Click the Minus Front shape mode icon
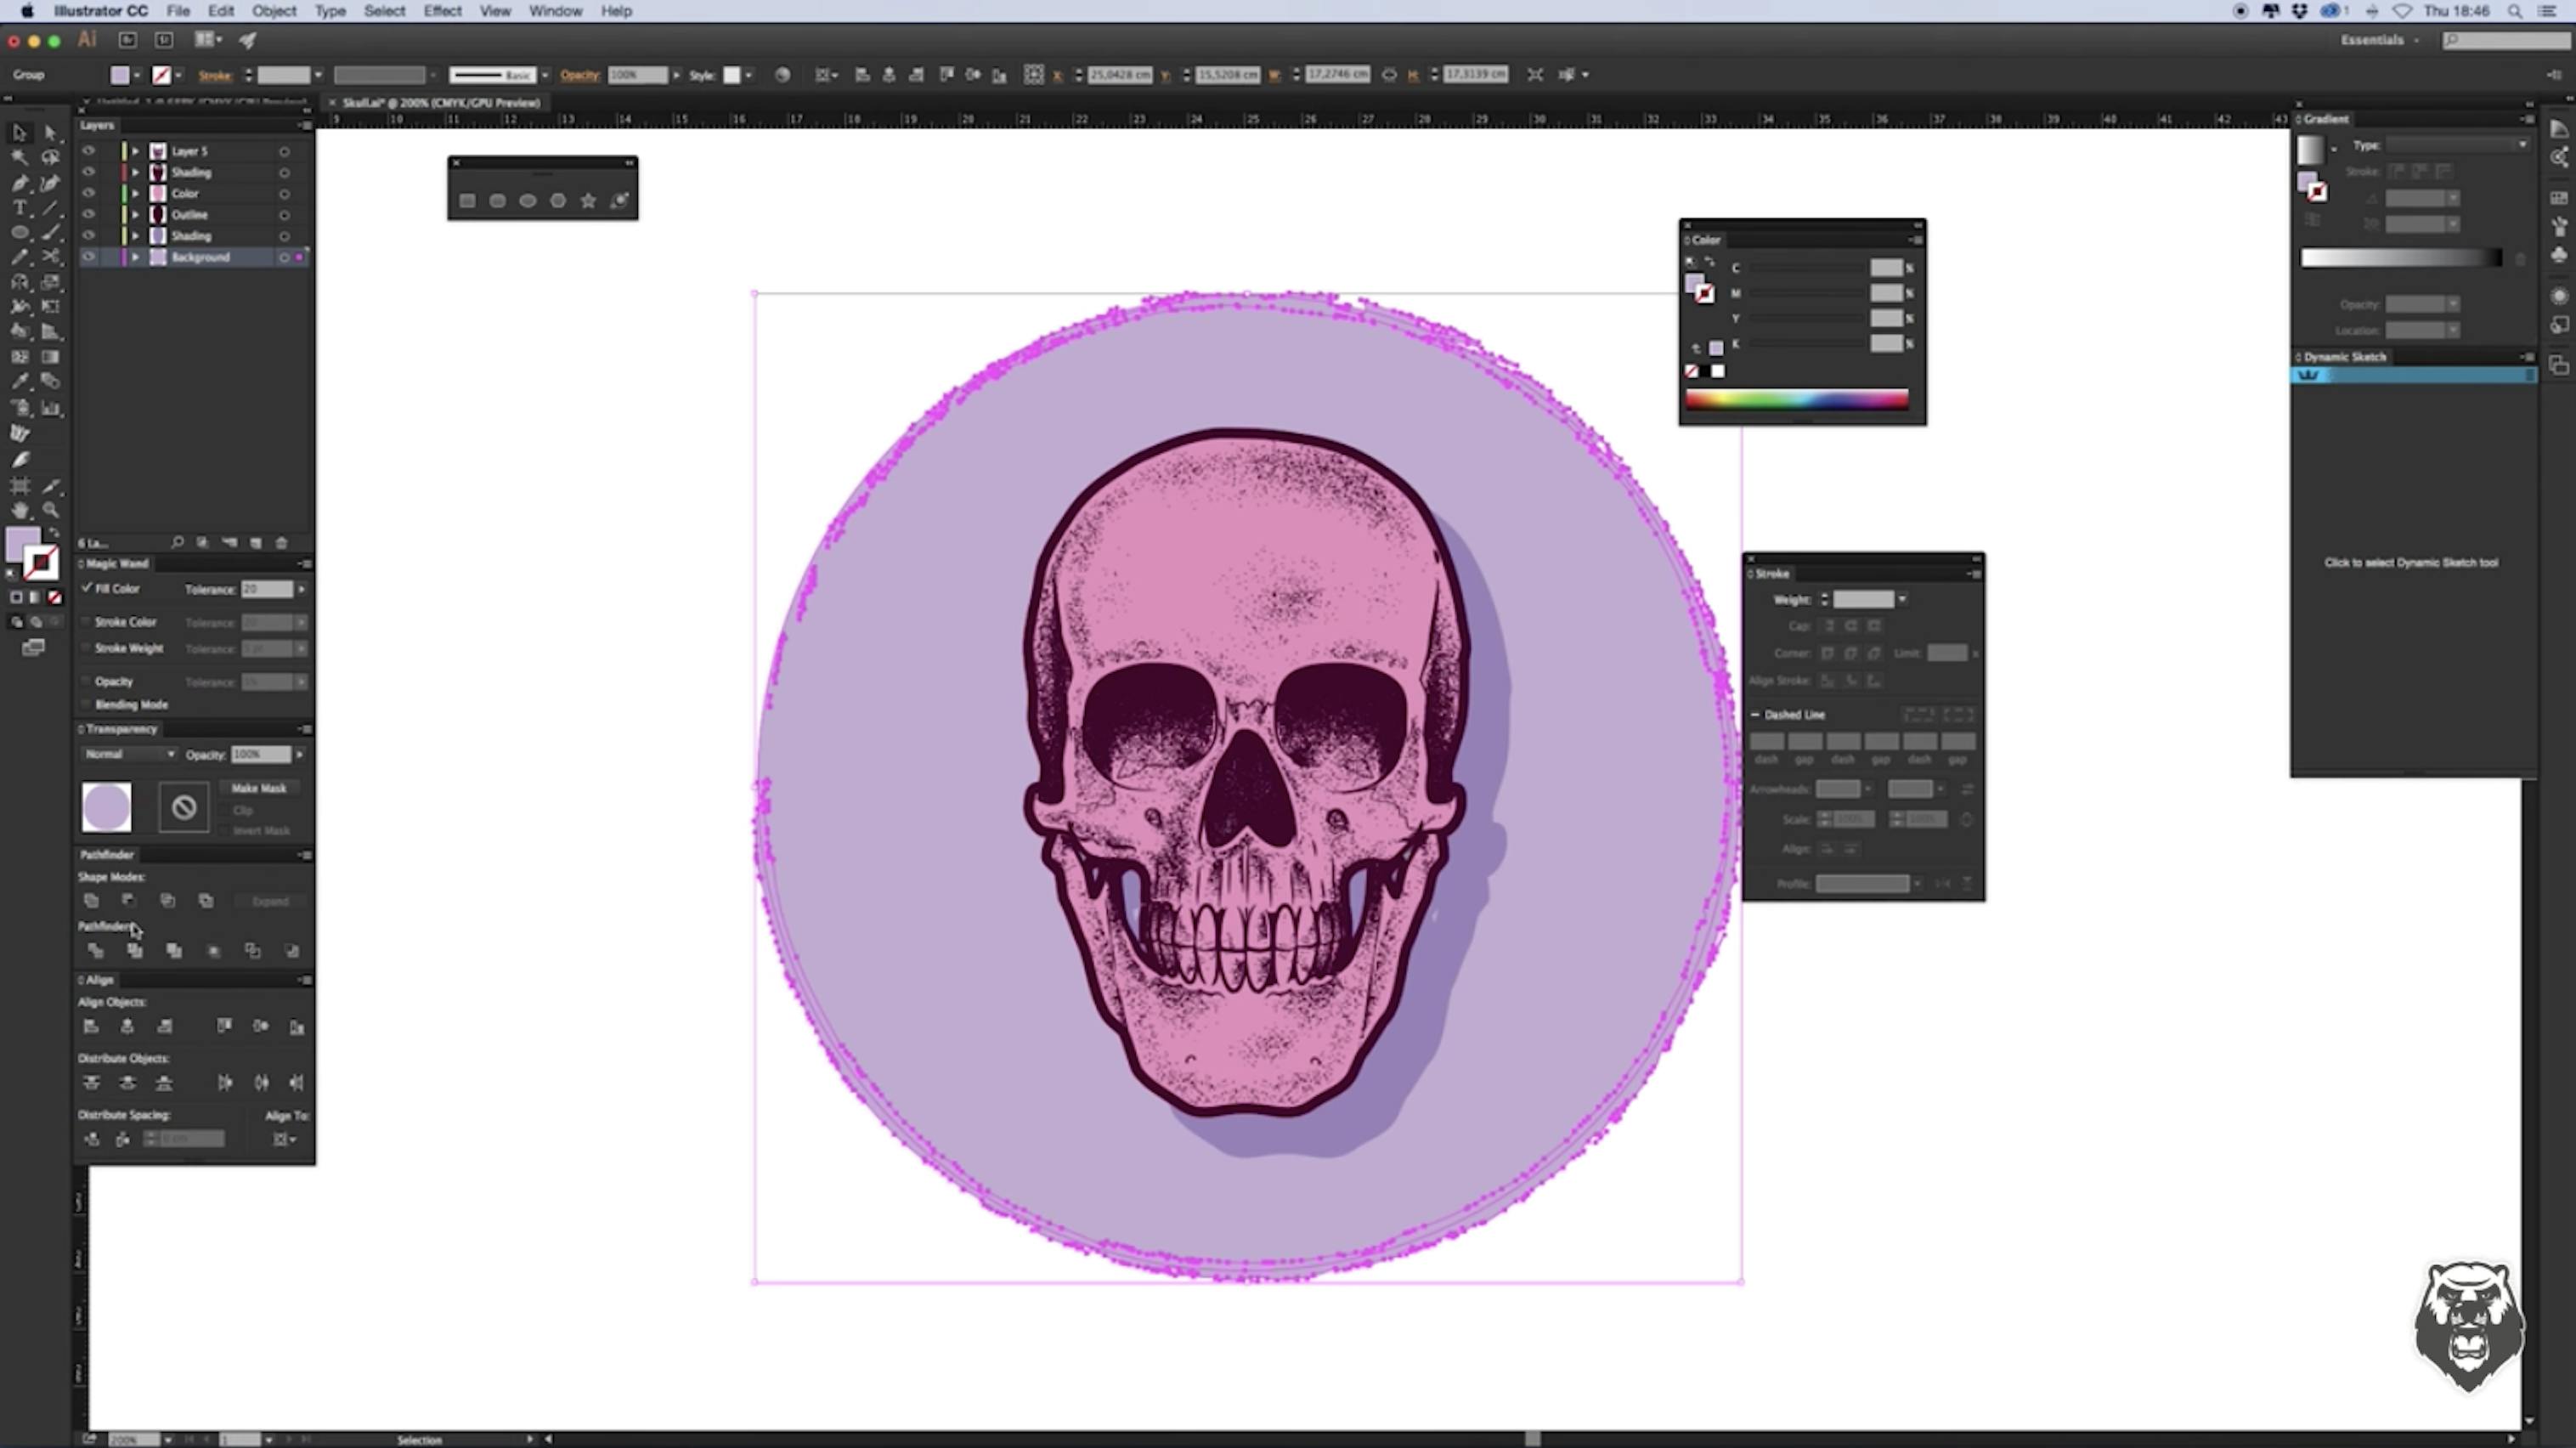 click(x=129, y=901)
